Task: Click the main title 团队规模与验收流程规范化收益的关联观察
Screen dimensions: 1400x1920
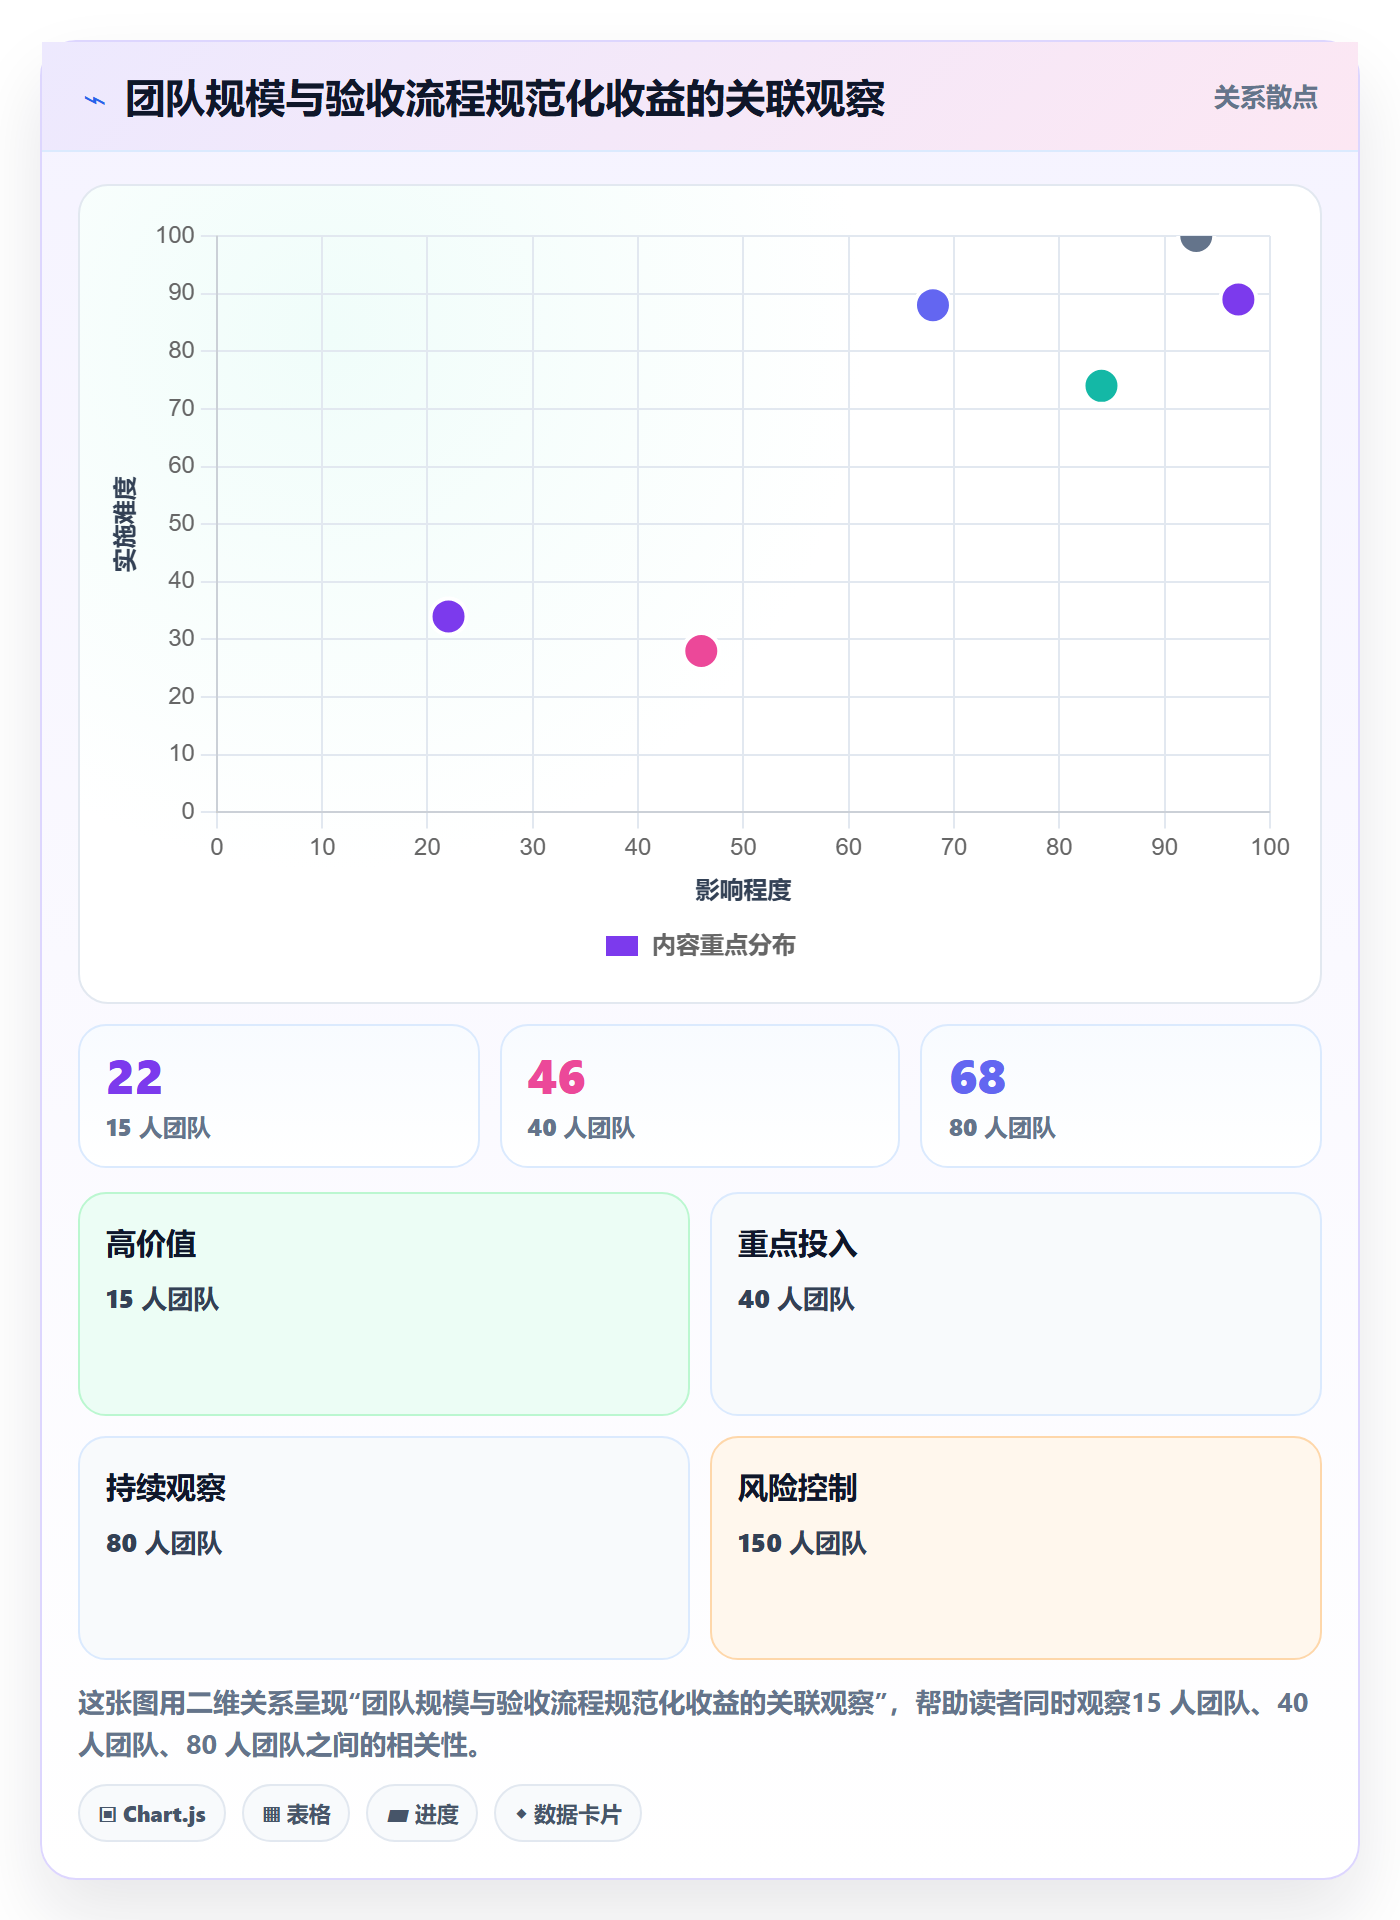Action: [x=505, y=99]
